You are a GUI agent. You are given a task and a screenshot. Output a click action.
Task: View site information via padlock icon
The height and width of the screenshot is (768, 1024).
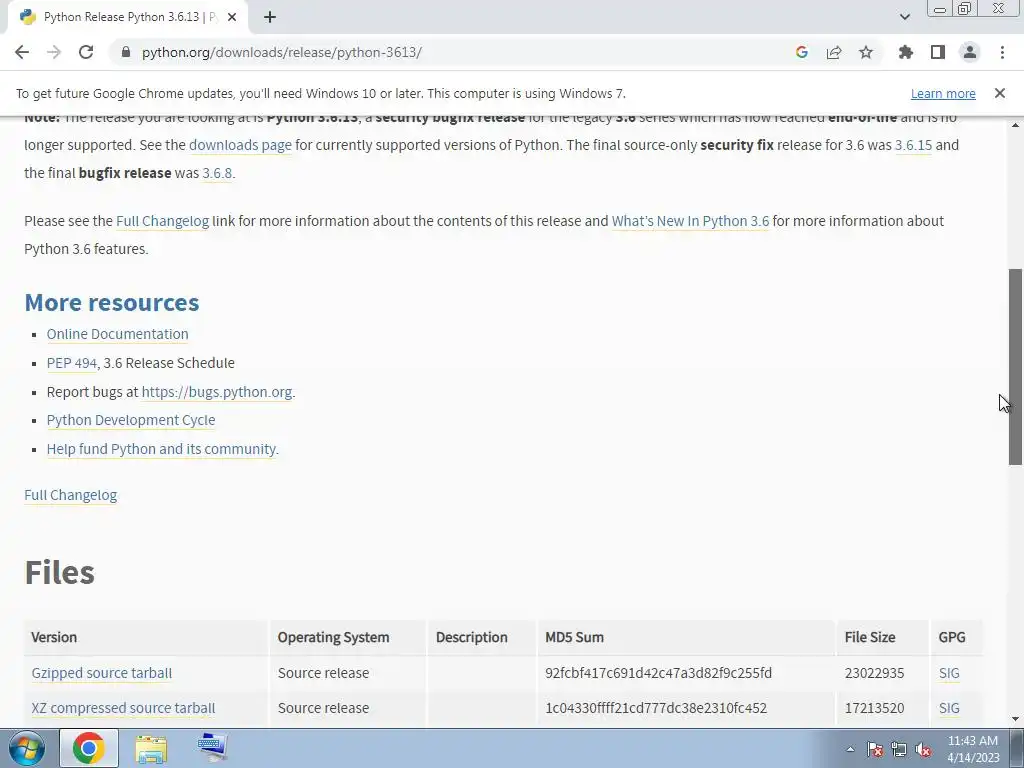126,52
